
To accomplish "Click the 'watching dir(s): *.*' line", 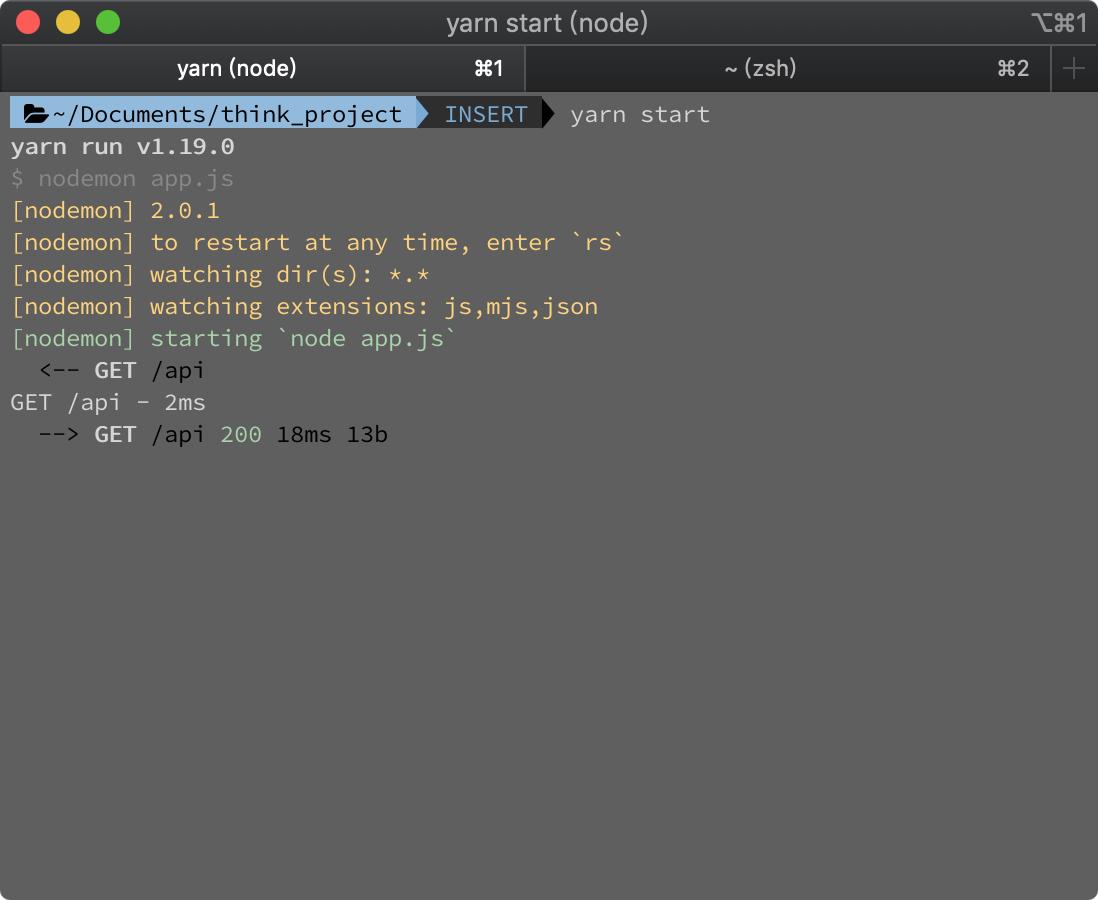I will pyautogui.click(x=220, y=275).
